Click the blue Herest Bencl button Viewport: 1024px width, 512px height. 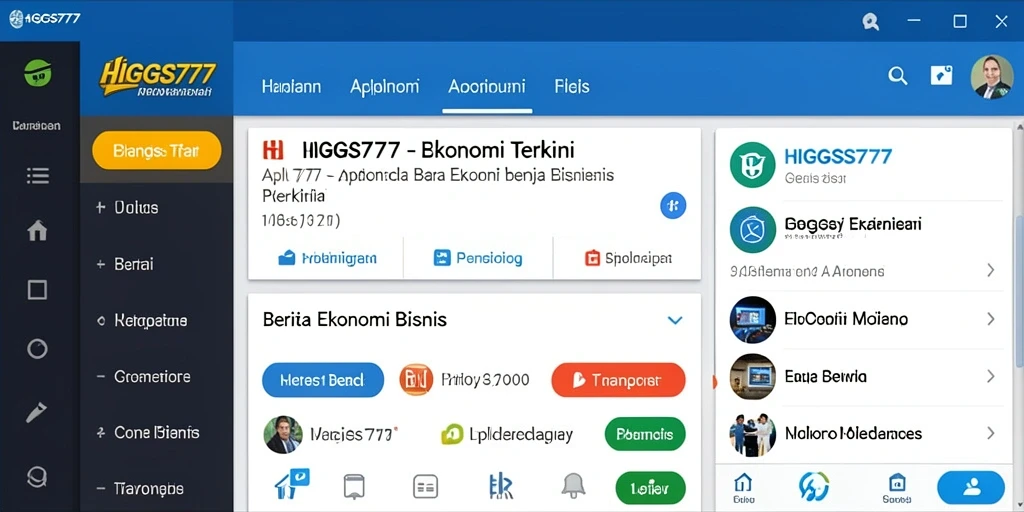tap(323, 380)
